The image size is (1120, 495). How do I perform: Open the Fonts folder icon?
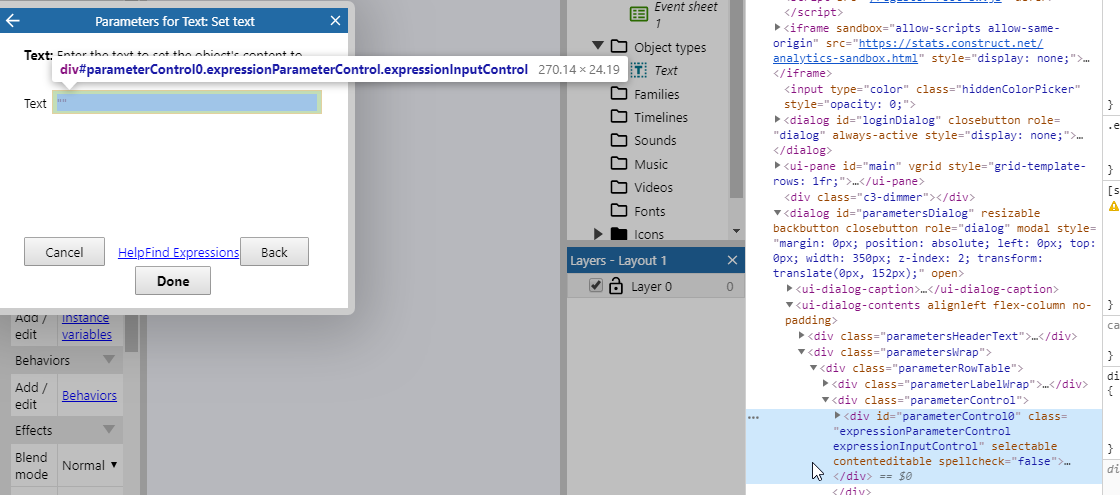pos(619,211)
